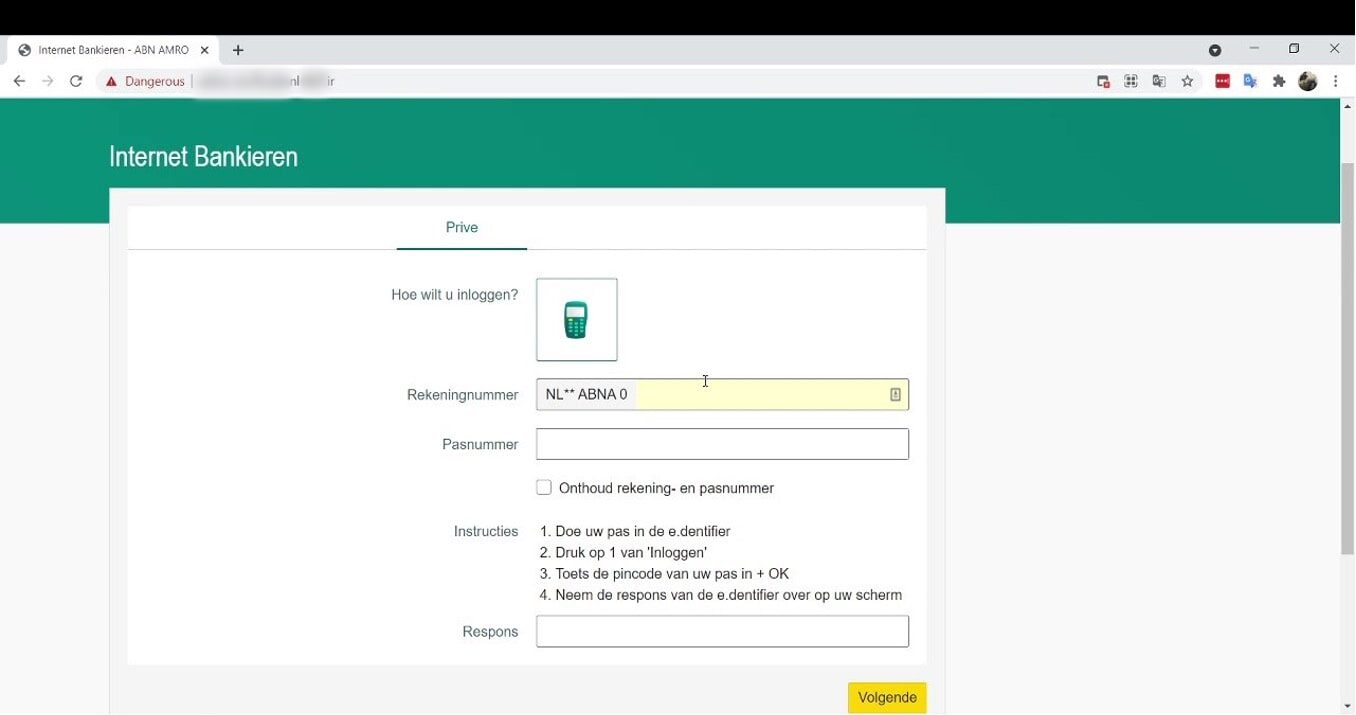Screen dimensions: 1356x715
Task: Click the red Dangerous warning triangle
Action: click(x=111, y=82)
